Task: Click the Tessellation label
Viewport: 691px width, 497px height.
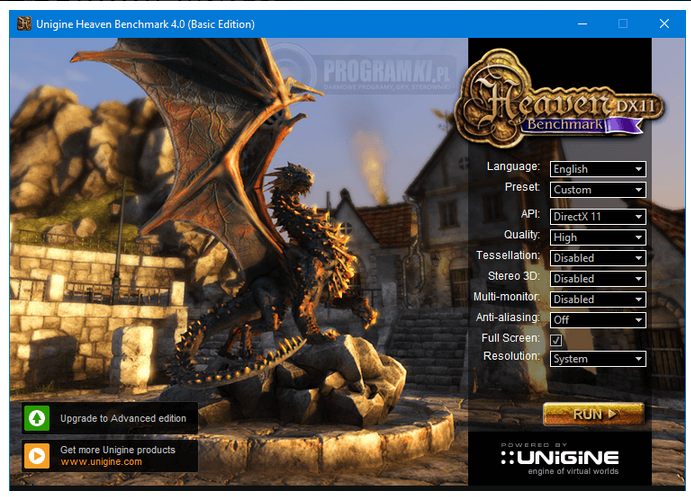Action: [508, 256]
